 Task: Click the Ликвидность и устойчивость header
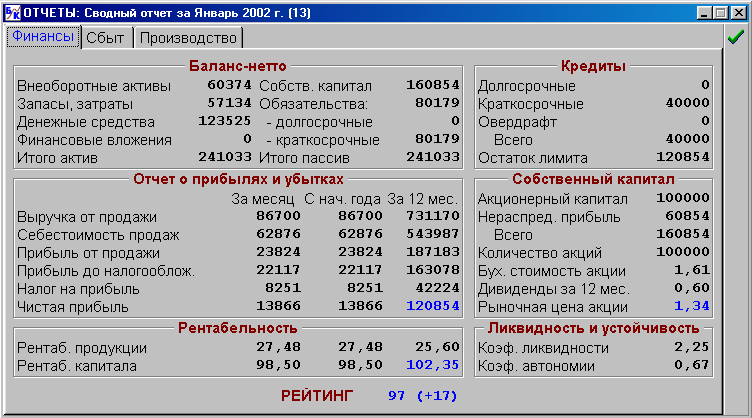593,328
